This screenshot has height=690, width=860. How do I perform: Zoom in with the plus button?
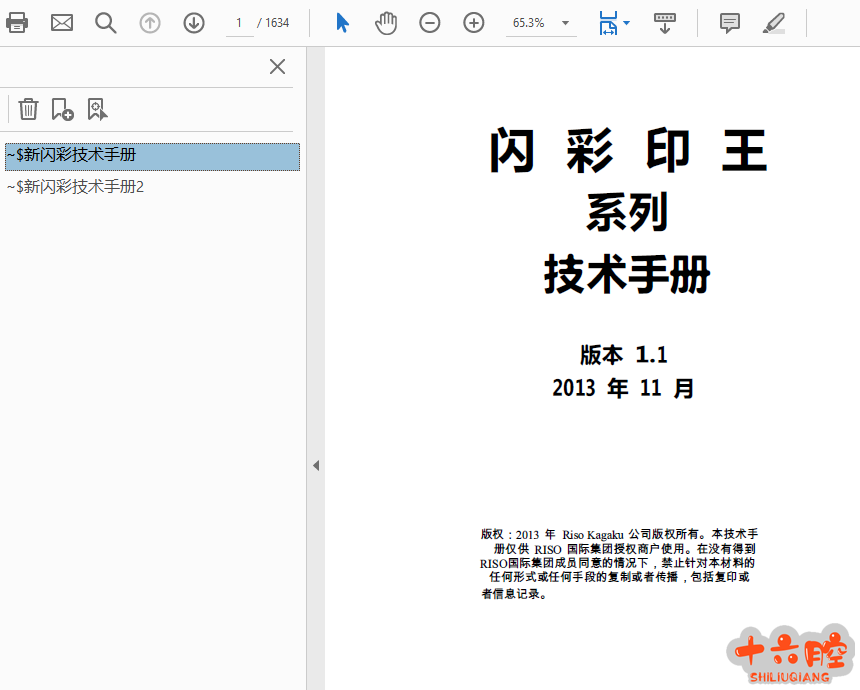(x=474, y=22)
